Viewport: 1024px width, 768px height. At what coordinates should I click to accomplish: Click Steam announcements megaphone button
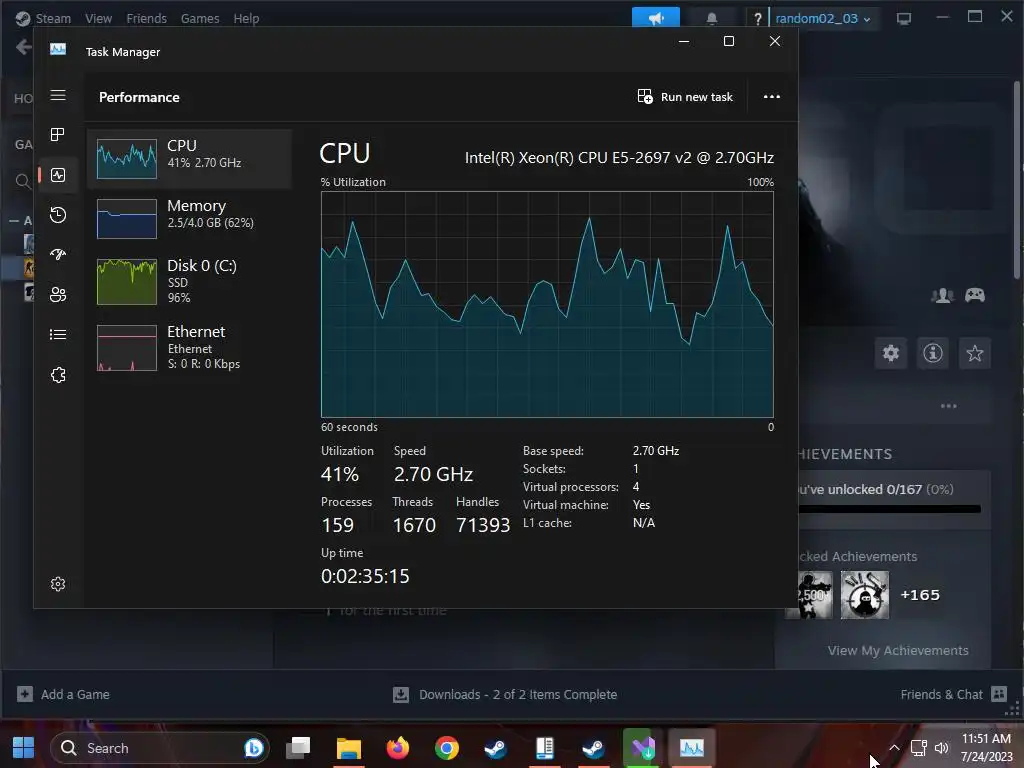tap(656, 18)
